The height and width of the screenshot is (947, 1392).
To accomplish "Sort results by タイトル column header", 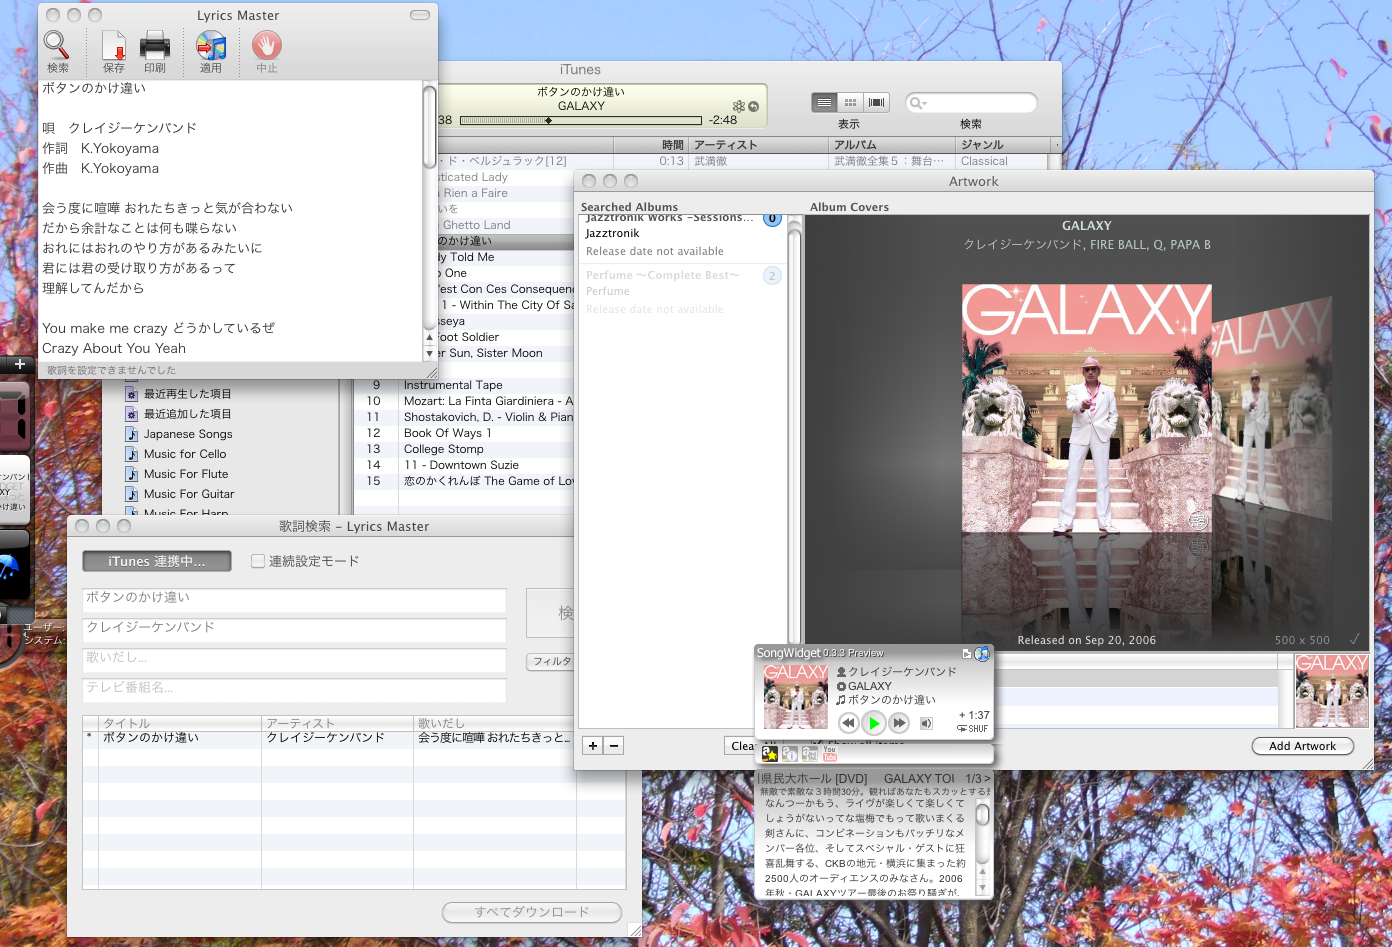I will (180, 723).
